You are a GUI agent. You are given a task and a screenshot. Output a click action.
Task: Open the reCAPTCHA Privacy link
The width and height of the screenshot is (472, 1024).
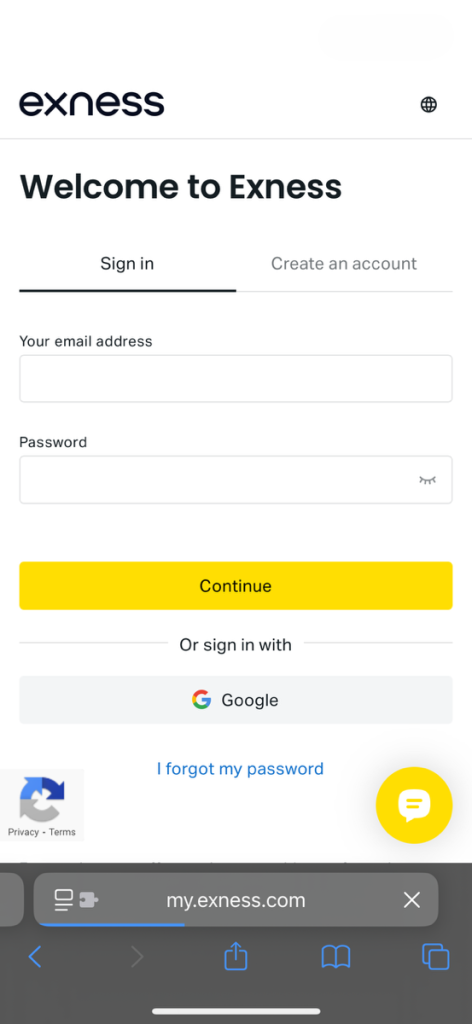23,832
